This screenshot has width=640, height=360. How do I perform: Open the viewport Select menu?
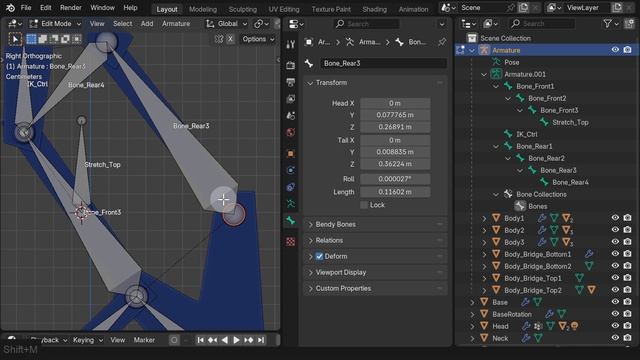122,24
